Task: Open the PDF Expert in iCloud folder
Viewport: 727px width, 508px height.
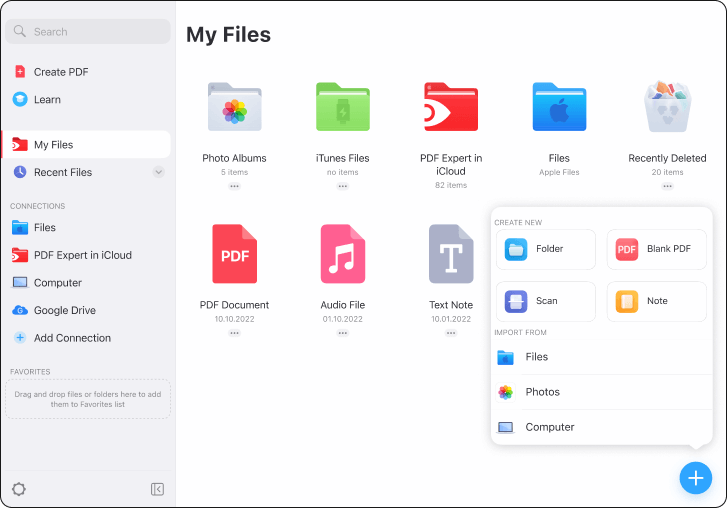Action: click(x=451, y=108)
